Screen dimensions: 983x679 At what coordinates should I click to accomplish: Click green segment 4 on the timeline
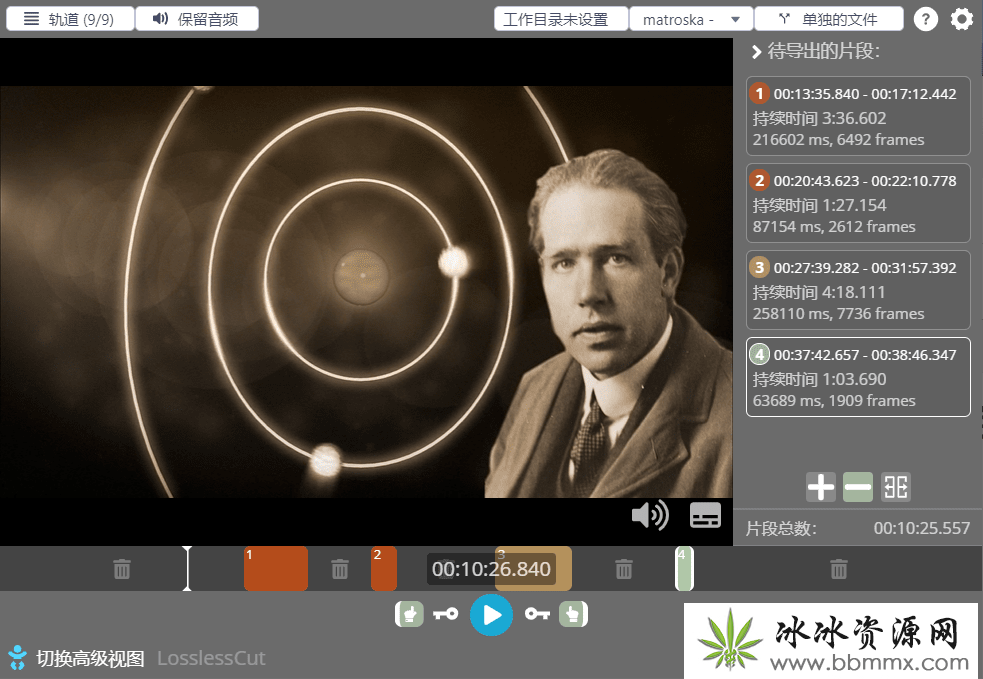pos(685,569)
